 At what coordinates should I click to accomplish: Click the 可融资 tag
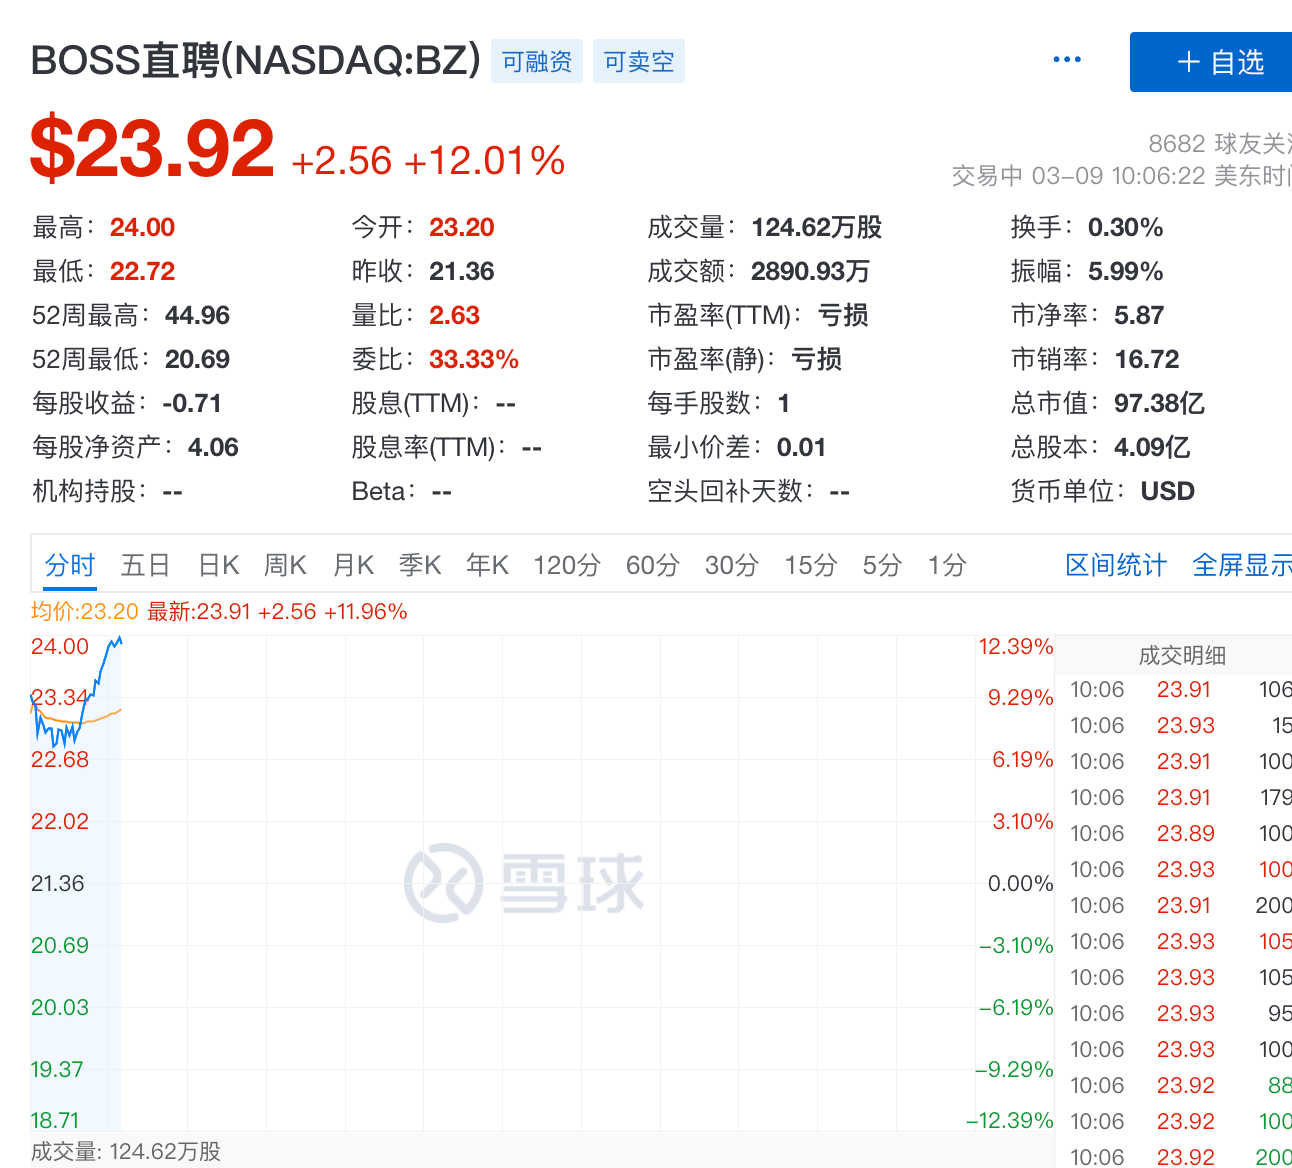(x=536, y=61)
